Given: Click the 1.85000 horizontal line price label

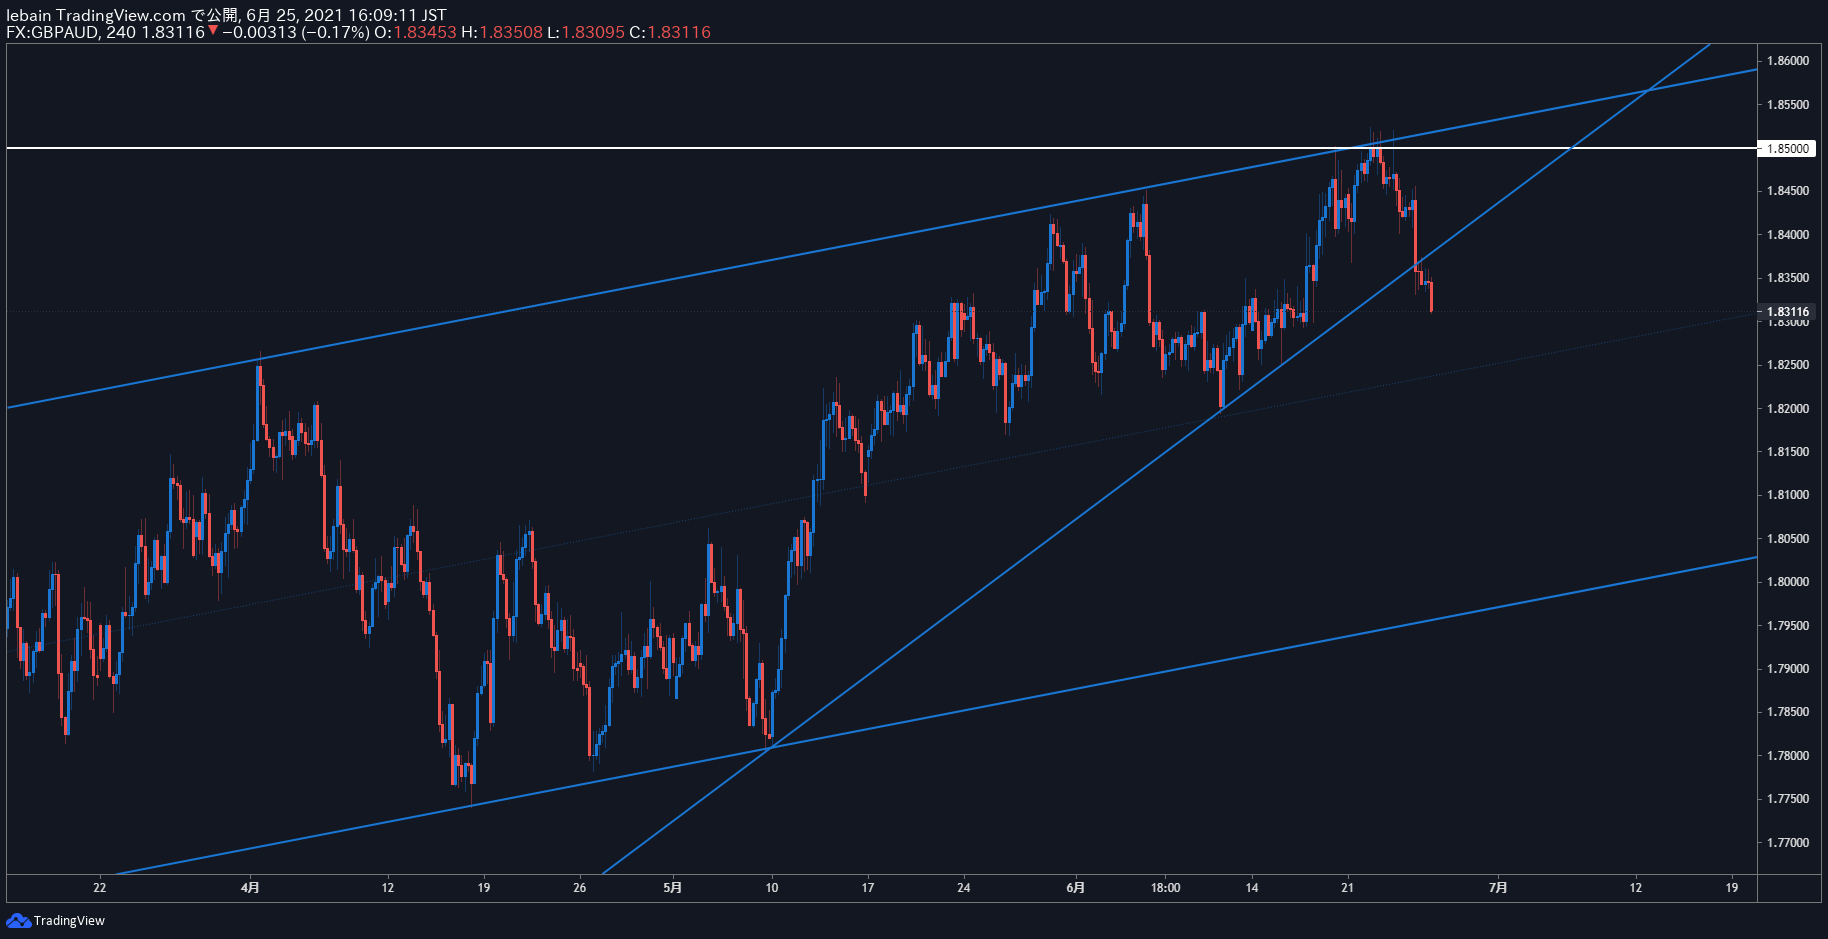Looking at the screenshot, I should click(x=1787, y=148).
